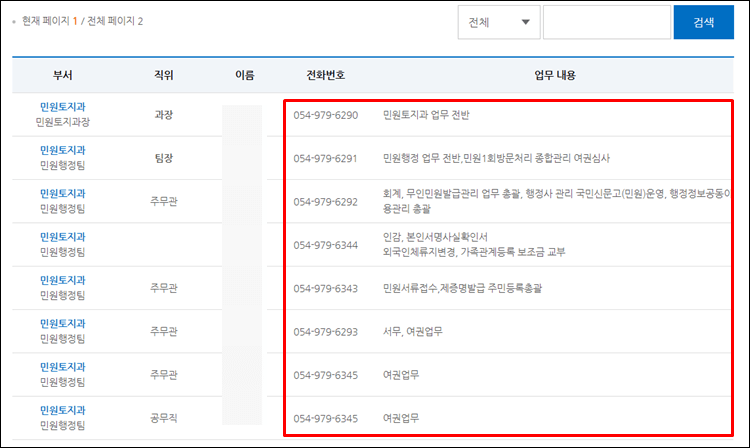Select phone number 054-979-6291
Viewport: 750px width, 448px height.
326,159
